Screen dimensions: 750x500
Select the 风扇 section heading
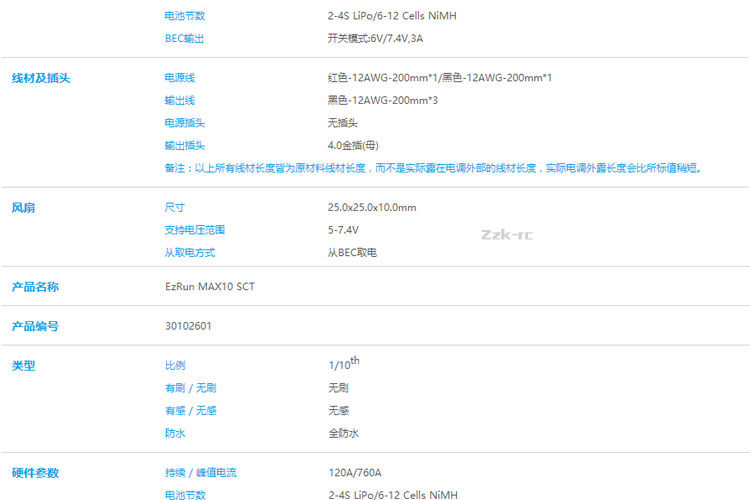click(23, 208)
